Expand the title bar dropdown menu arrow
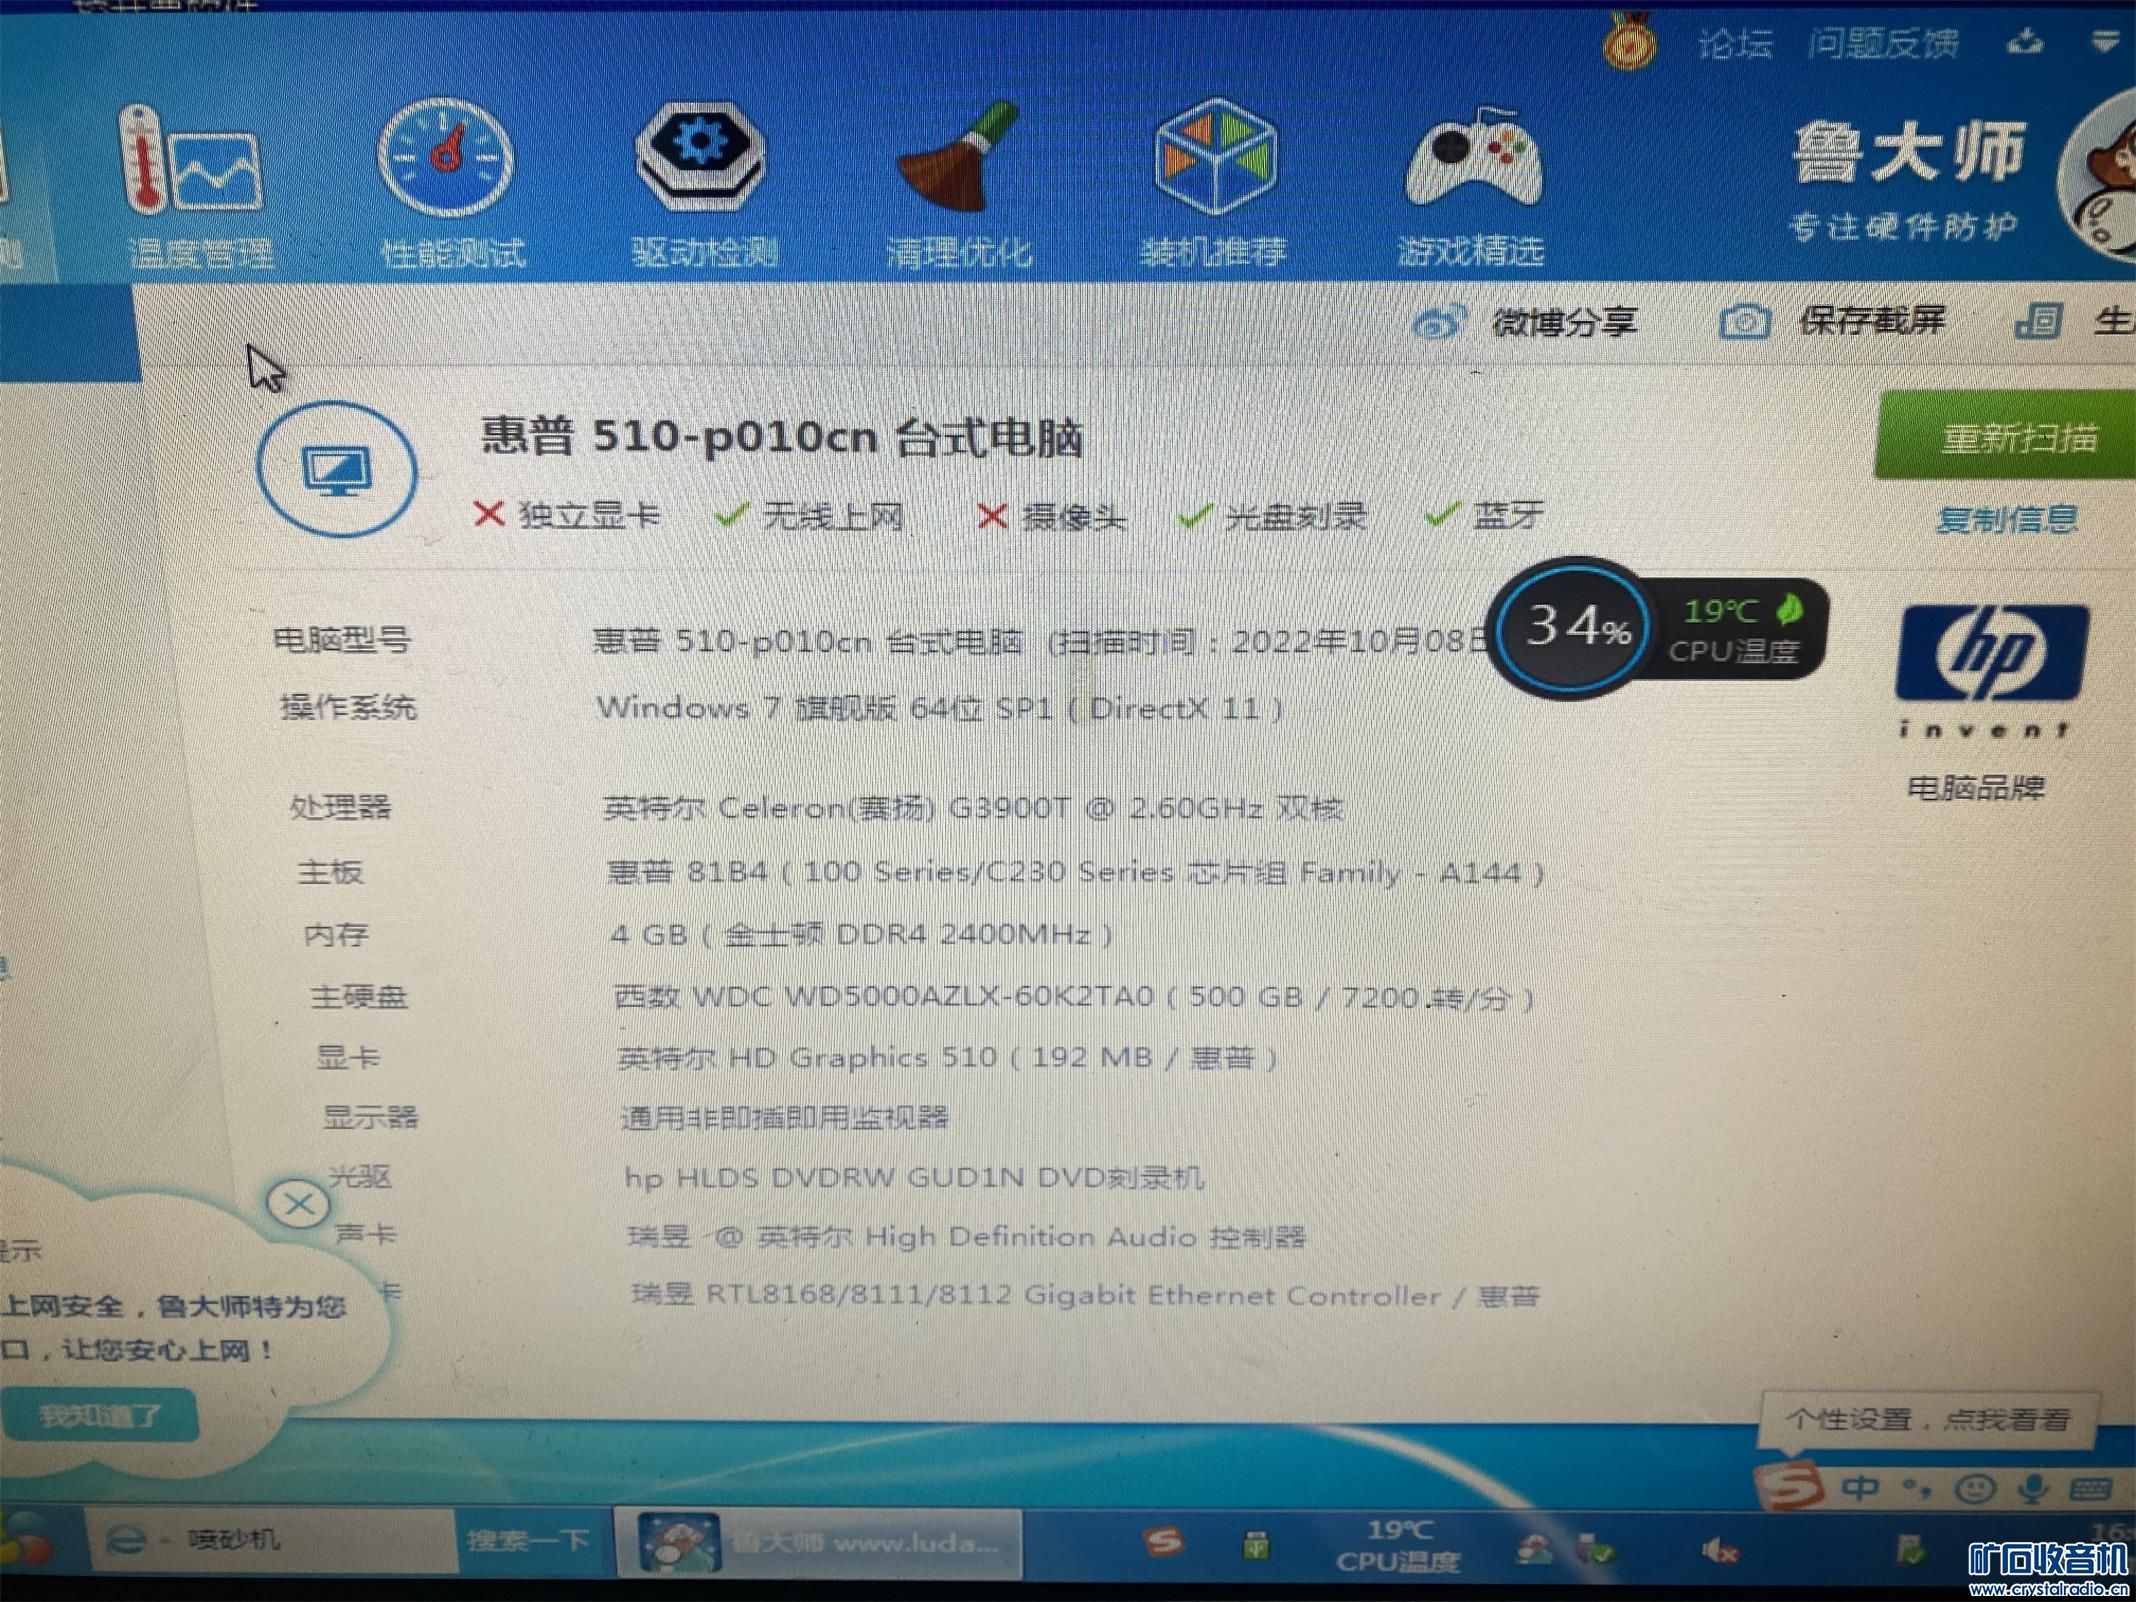The height and width of the screenshot is (1602, 2136). tap(2105, 41)
